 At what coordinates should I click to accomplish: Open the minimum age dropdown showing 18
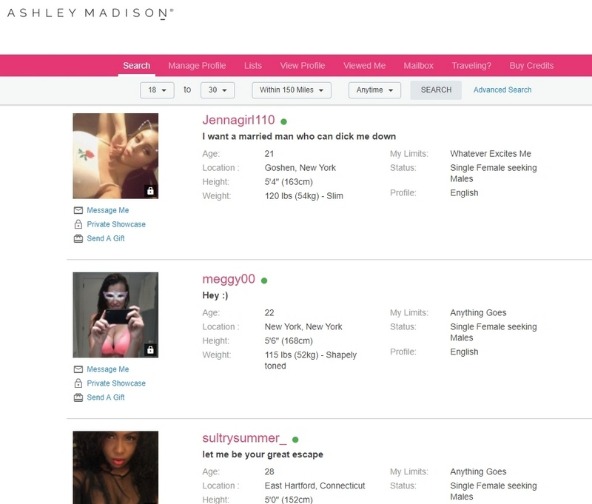point(157,90)
